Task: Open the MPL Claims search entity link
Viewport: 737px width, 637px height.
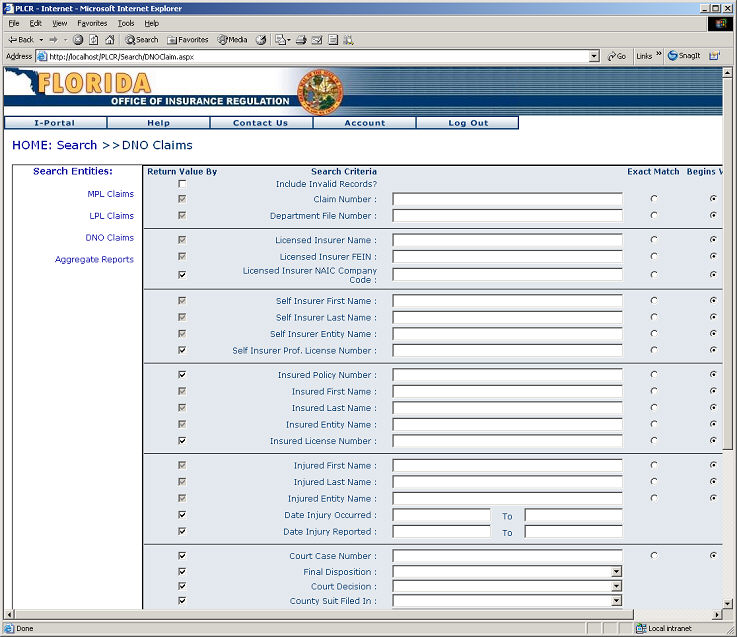Action: pos(110,194)
